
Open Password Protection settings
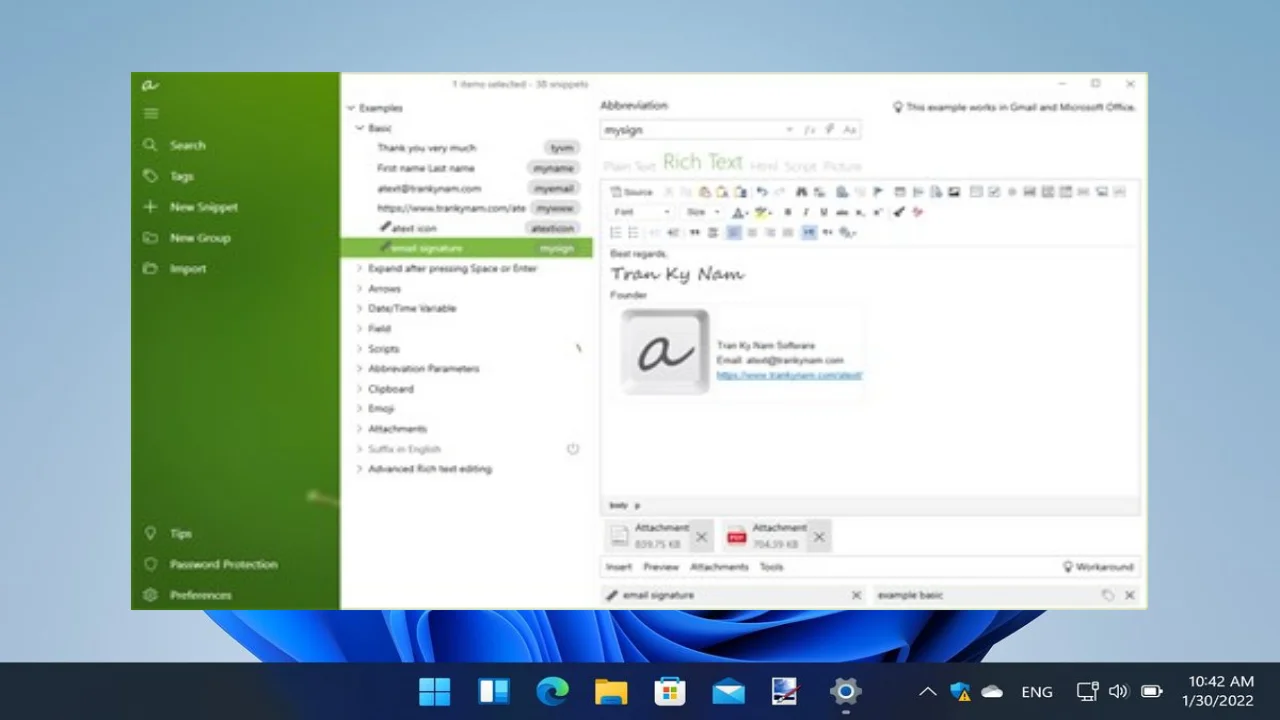coord(211,564)
